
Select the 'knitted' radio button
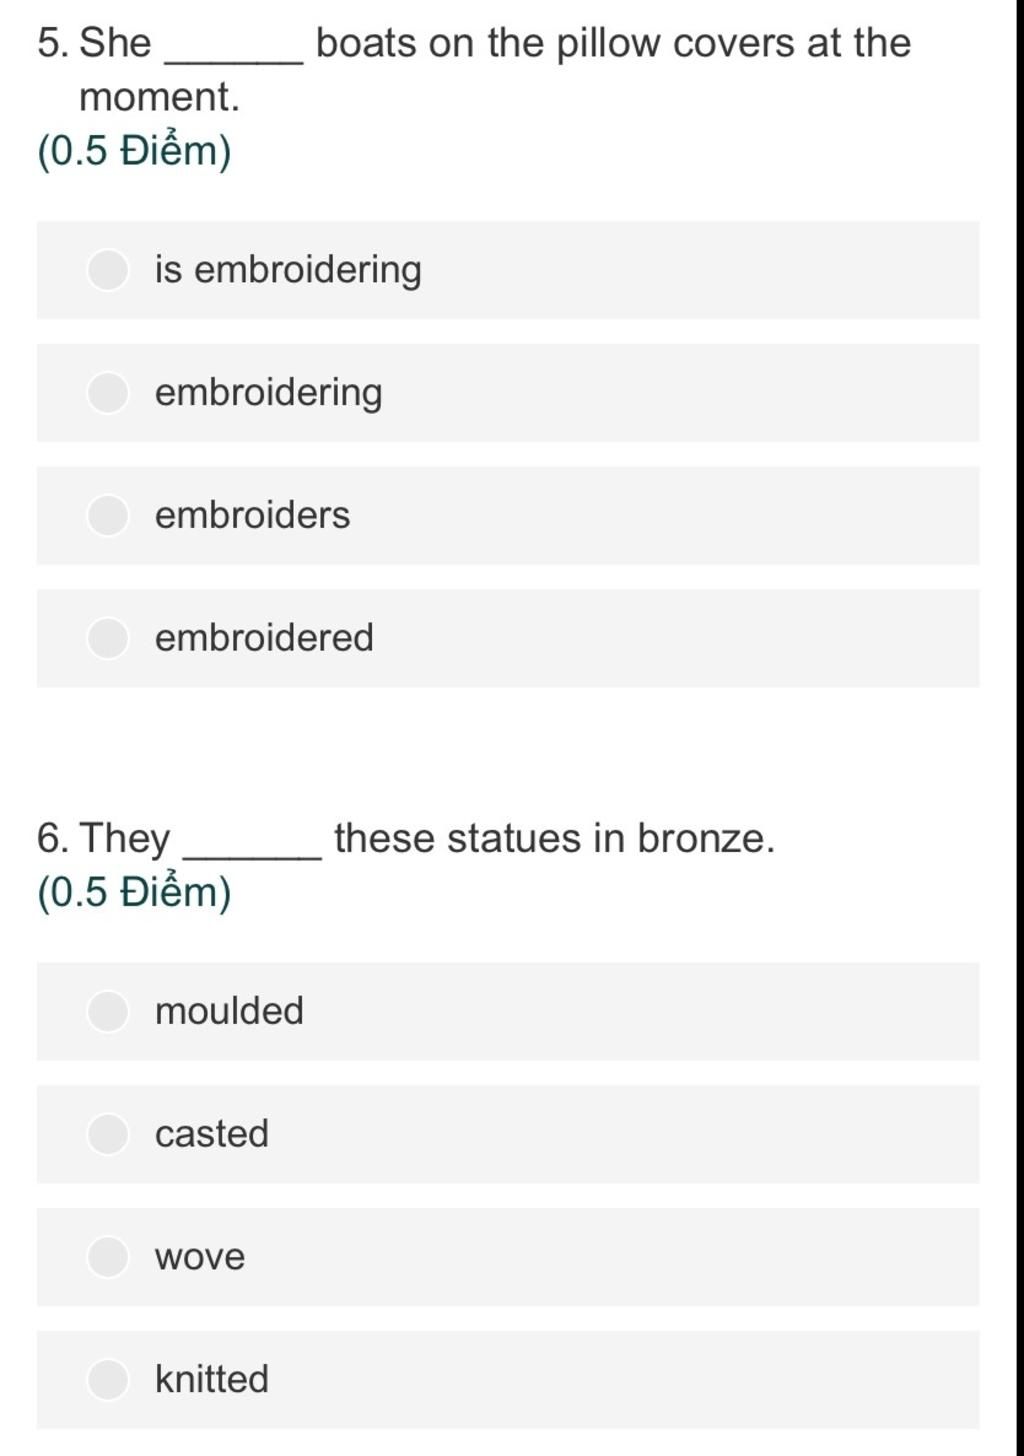[x=108, y=1379]
